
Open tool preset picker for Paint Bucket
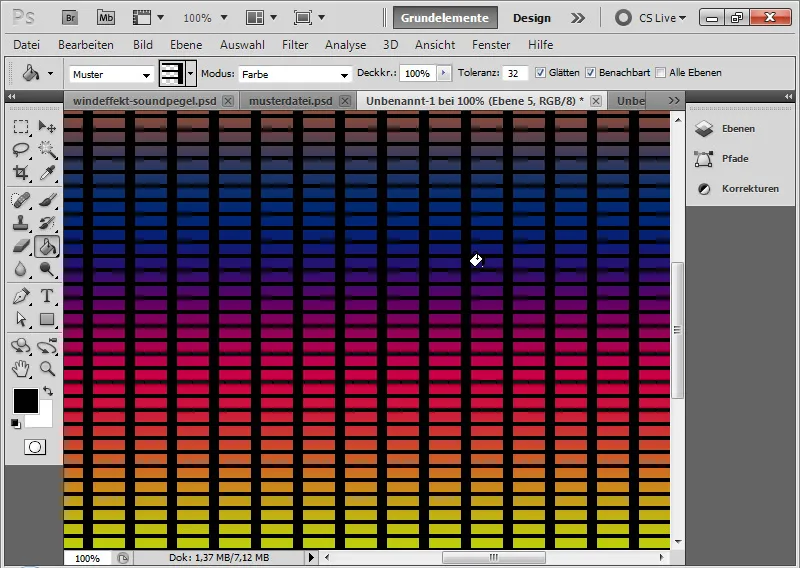(51, 73)
